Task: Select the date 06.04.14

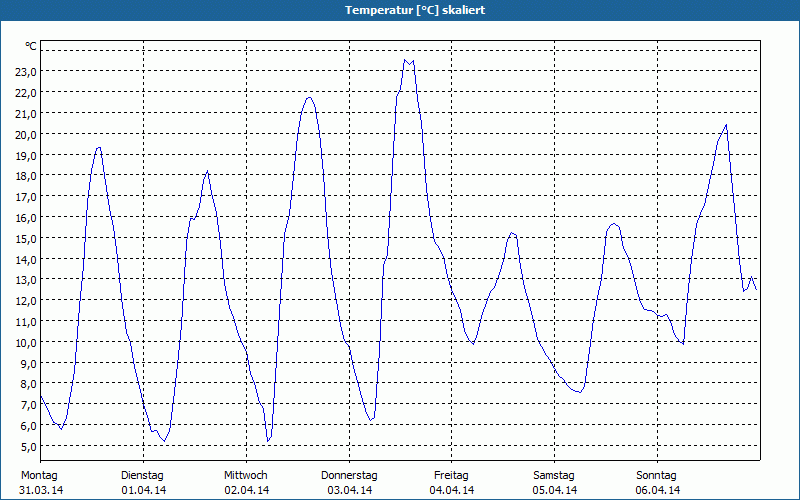Action: click(x=658, y=491)
